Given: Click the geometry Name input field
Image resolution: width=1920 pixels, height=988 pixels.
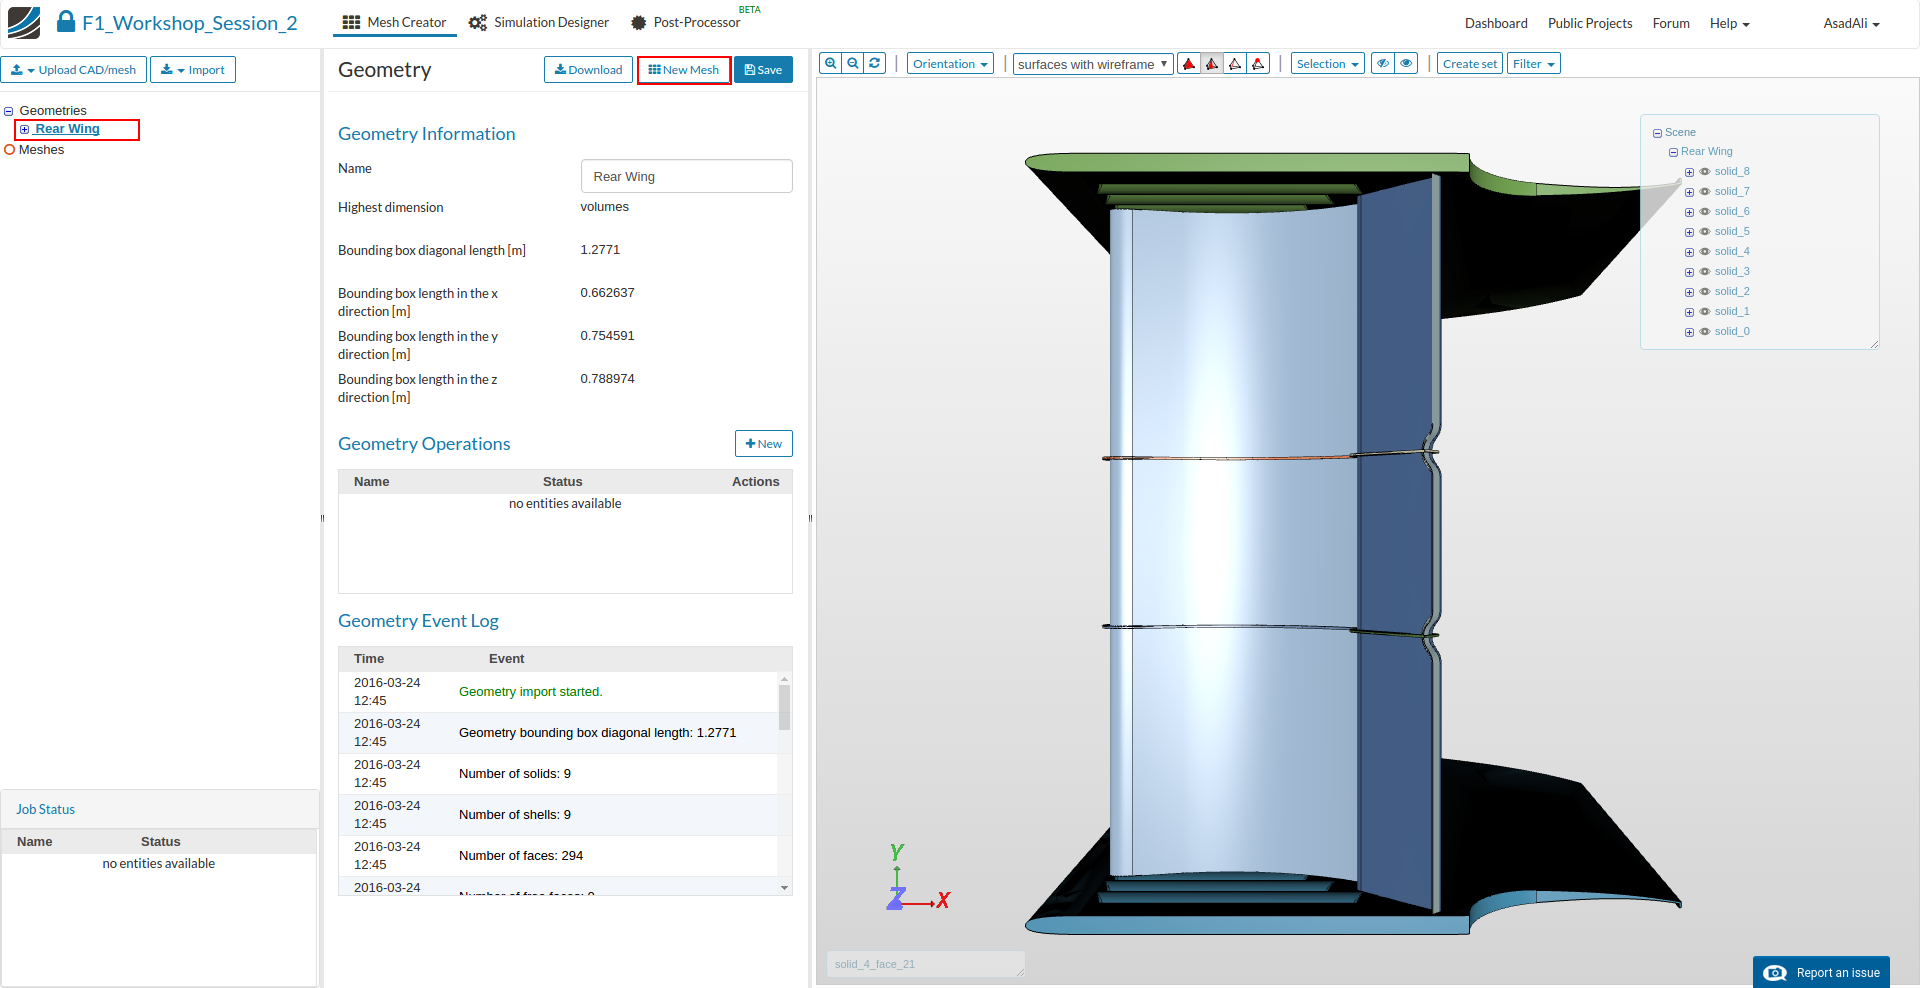Looking at the screenshot, I should (686, 177).
